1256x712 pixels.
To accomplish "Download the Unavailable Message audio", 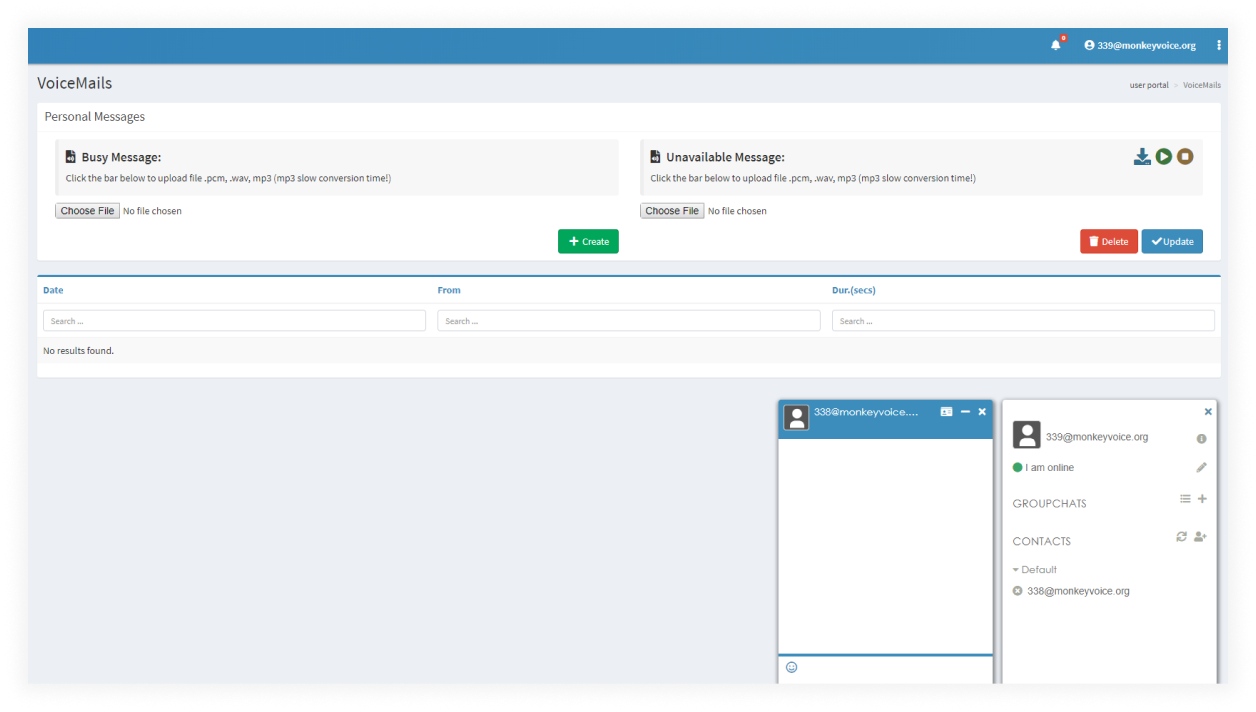I will pyautogui.click(x=1142, y=157).
